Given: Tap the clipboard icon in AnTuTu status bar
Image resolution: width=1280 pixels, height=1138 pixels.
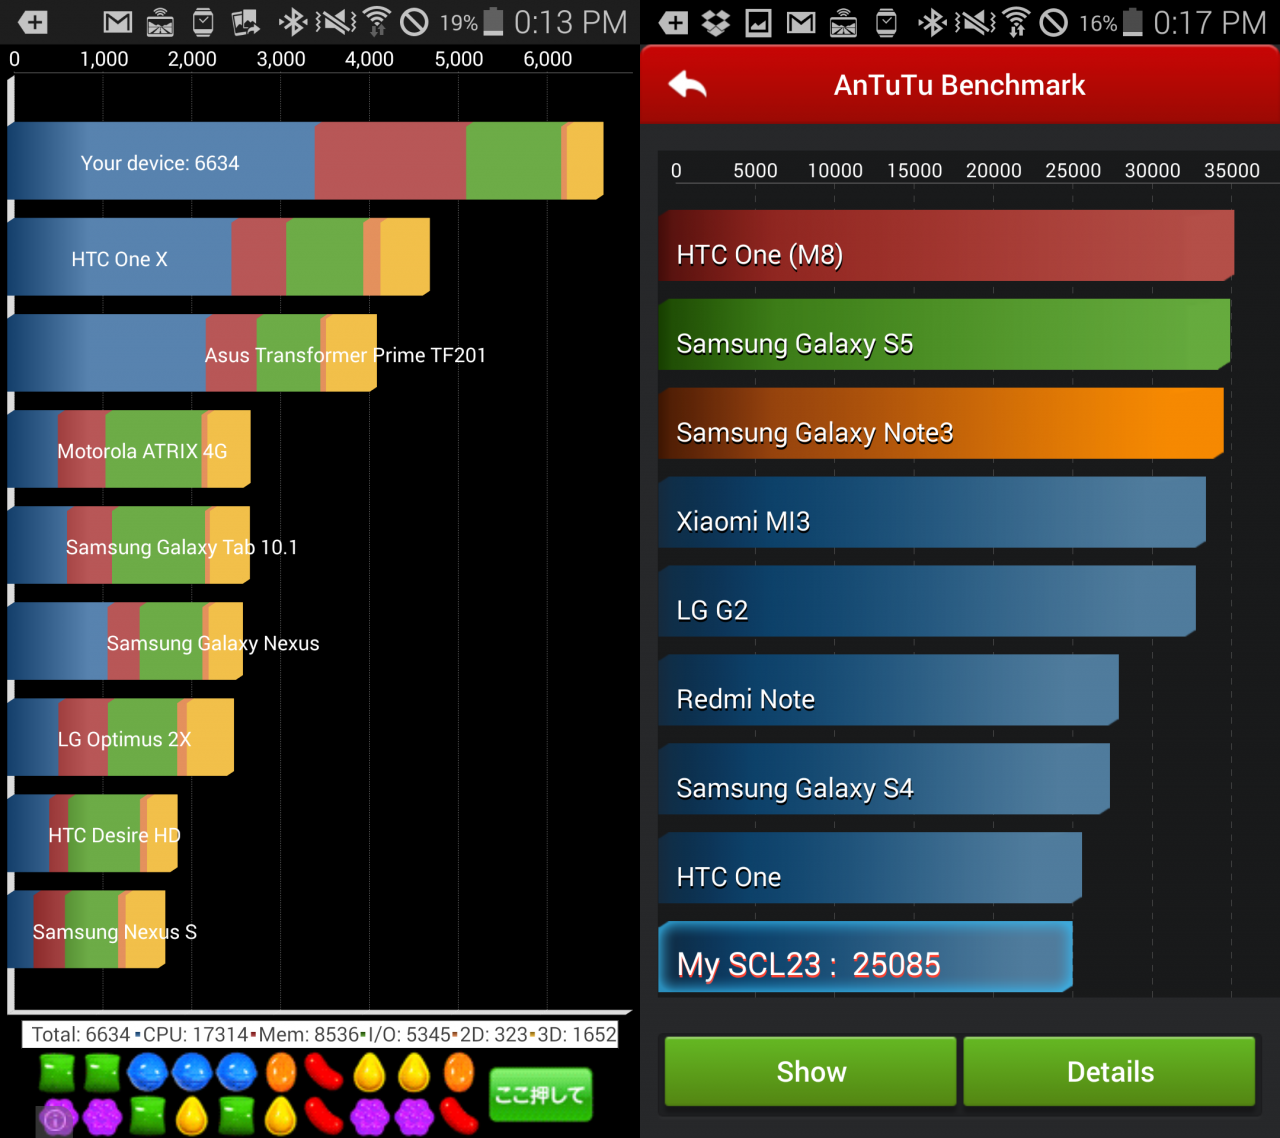Looking at the screenshot, I should tap(886, 22).
